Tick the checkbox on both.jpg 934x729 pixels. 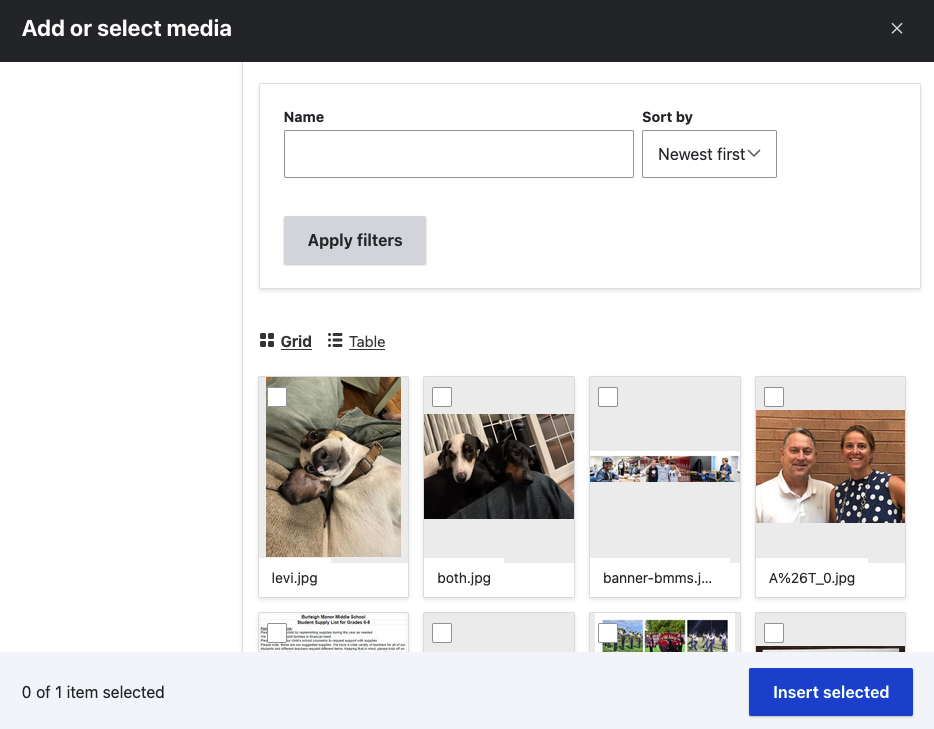[x=442, y=397]
